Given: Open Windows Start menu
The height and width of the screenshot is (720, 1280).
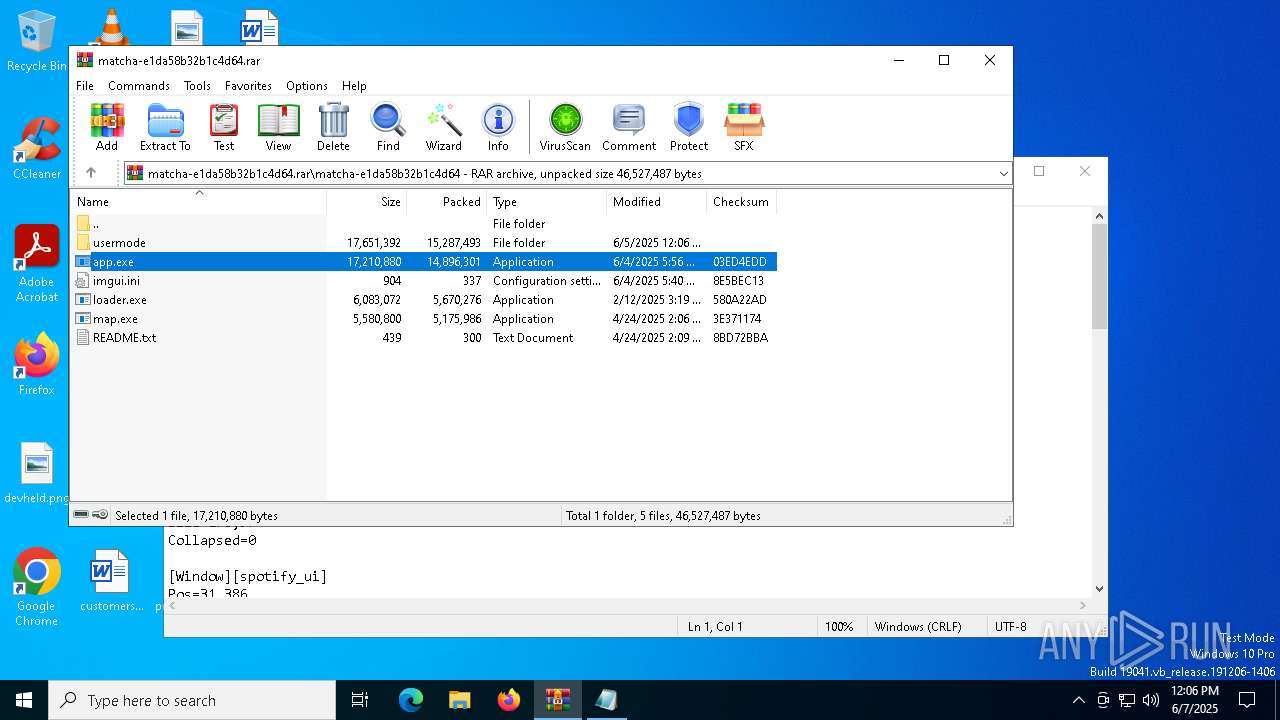Looking at the screenshot, I should pyautogui.click(x=24, y=700).
